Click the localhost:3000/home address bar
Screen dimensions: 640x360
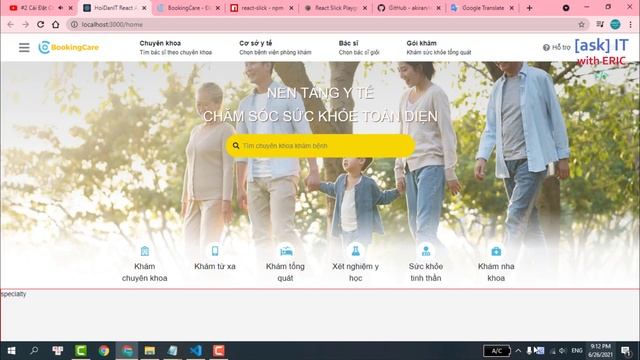pyautogui.click(x=327, y=24)
